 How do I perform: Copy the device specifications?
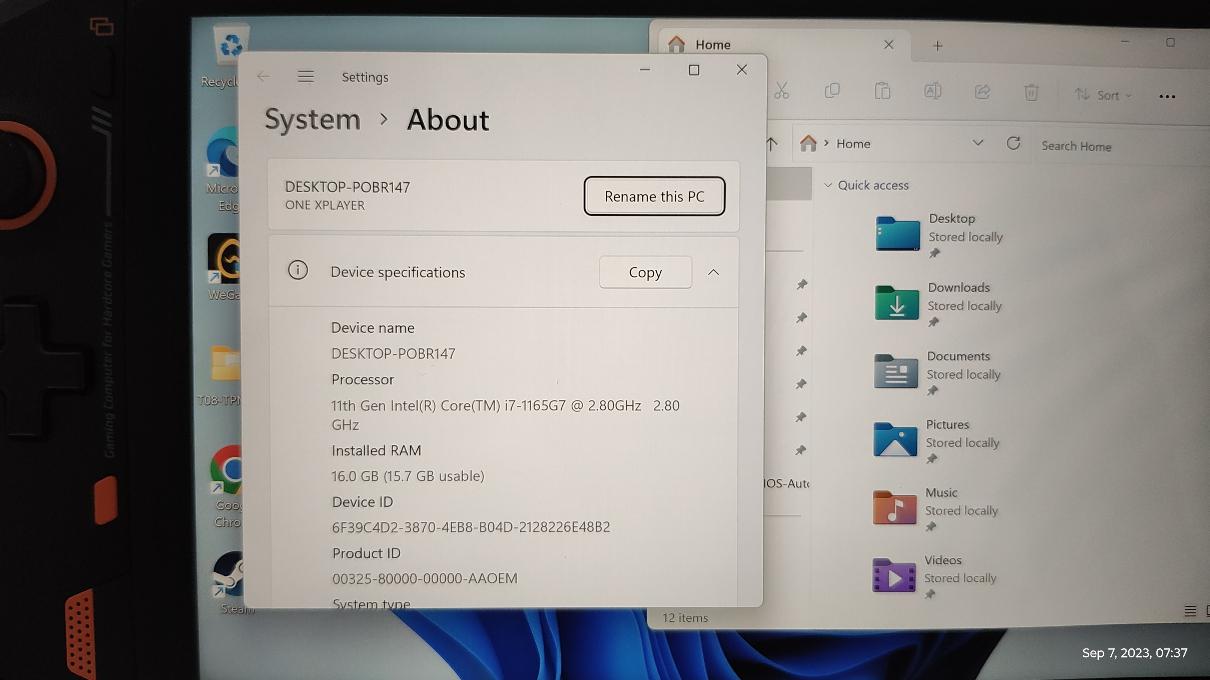pyautogui.click(x=645, y=272)
